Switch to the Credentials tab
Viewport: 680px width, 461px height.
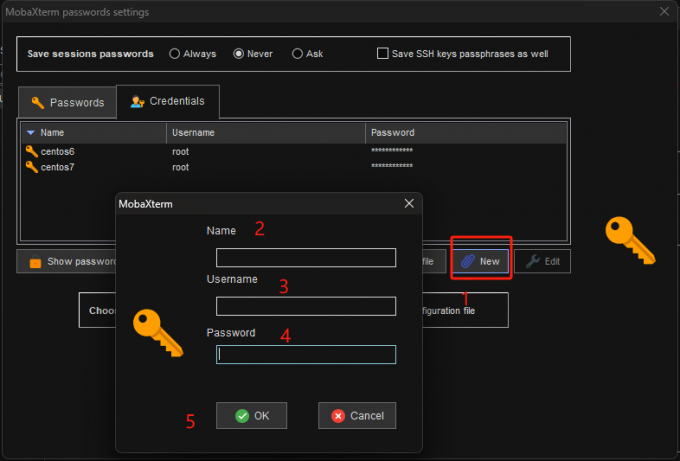pyautogui.click(x=168, y=101)
